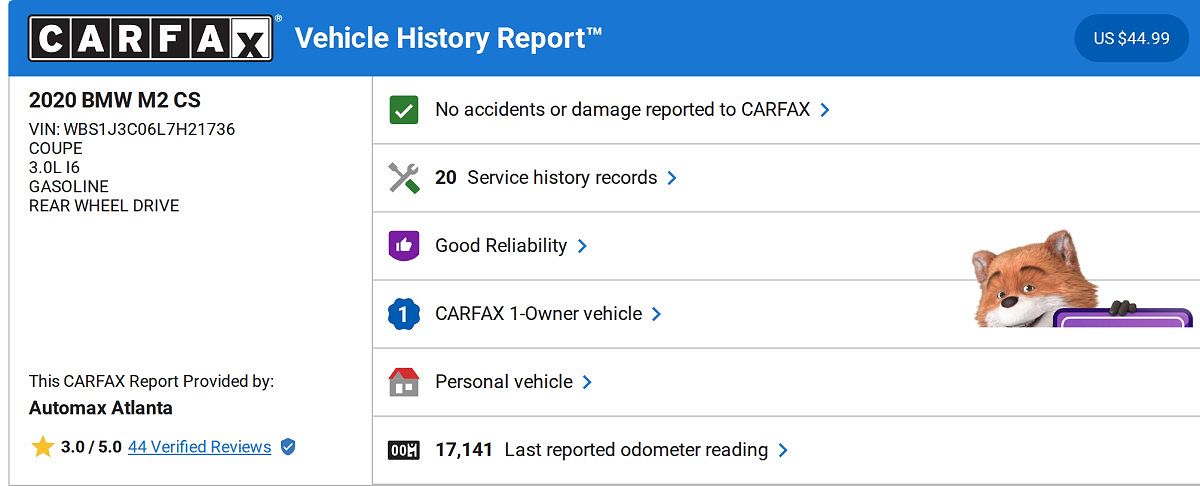
Task: Expand the Last reported odometer reading chevron
Action: [x=783, y=450]
